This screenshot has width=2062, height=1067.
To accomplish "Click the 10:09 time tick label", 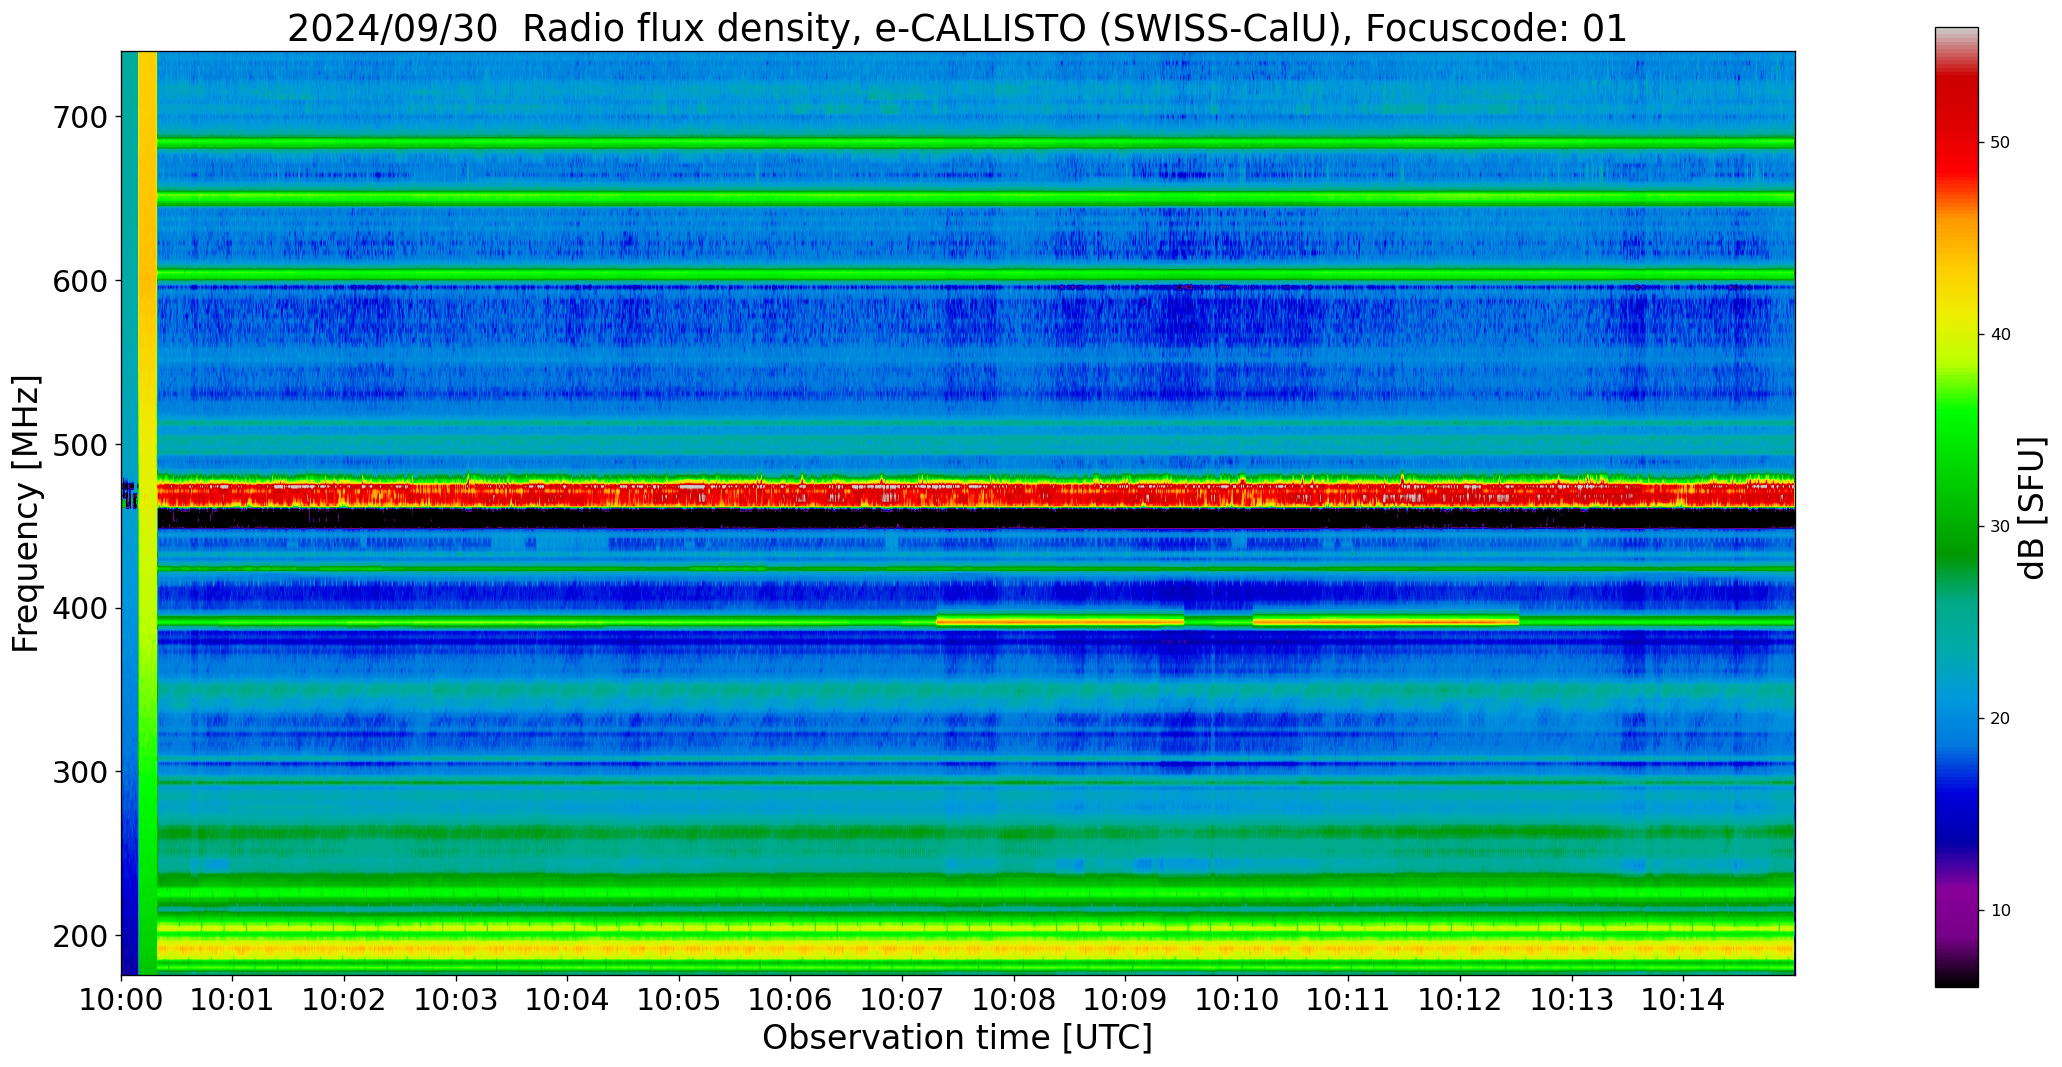I will coord(1125,999).
